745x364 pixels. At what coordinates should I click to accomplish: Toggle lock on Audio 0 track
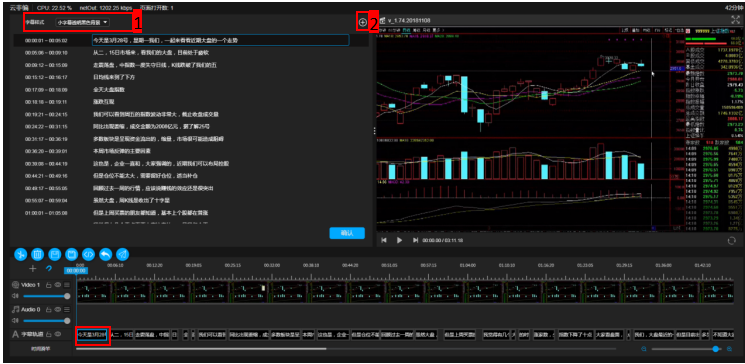pos(48,309)
